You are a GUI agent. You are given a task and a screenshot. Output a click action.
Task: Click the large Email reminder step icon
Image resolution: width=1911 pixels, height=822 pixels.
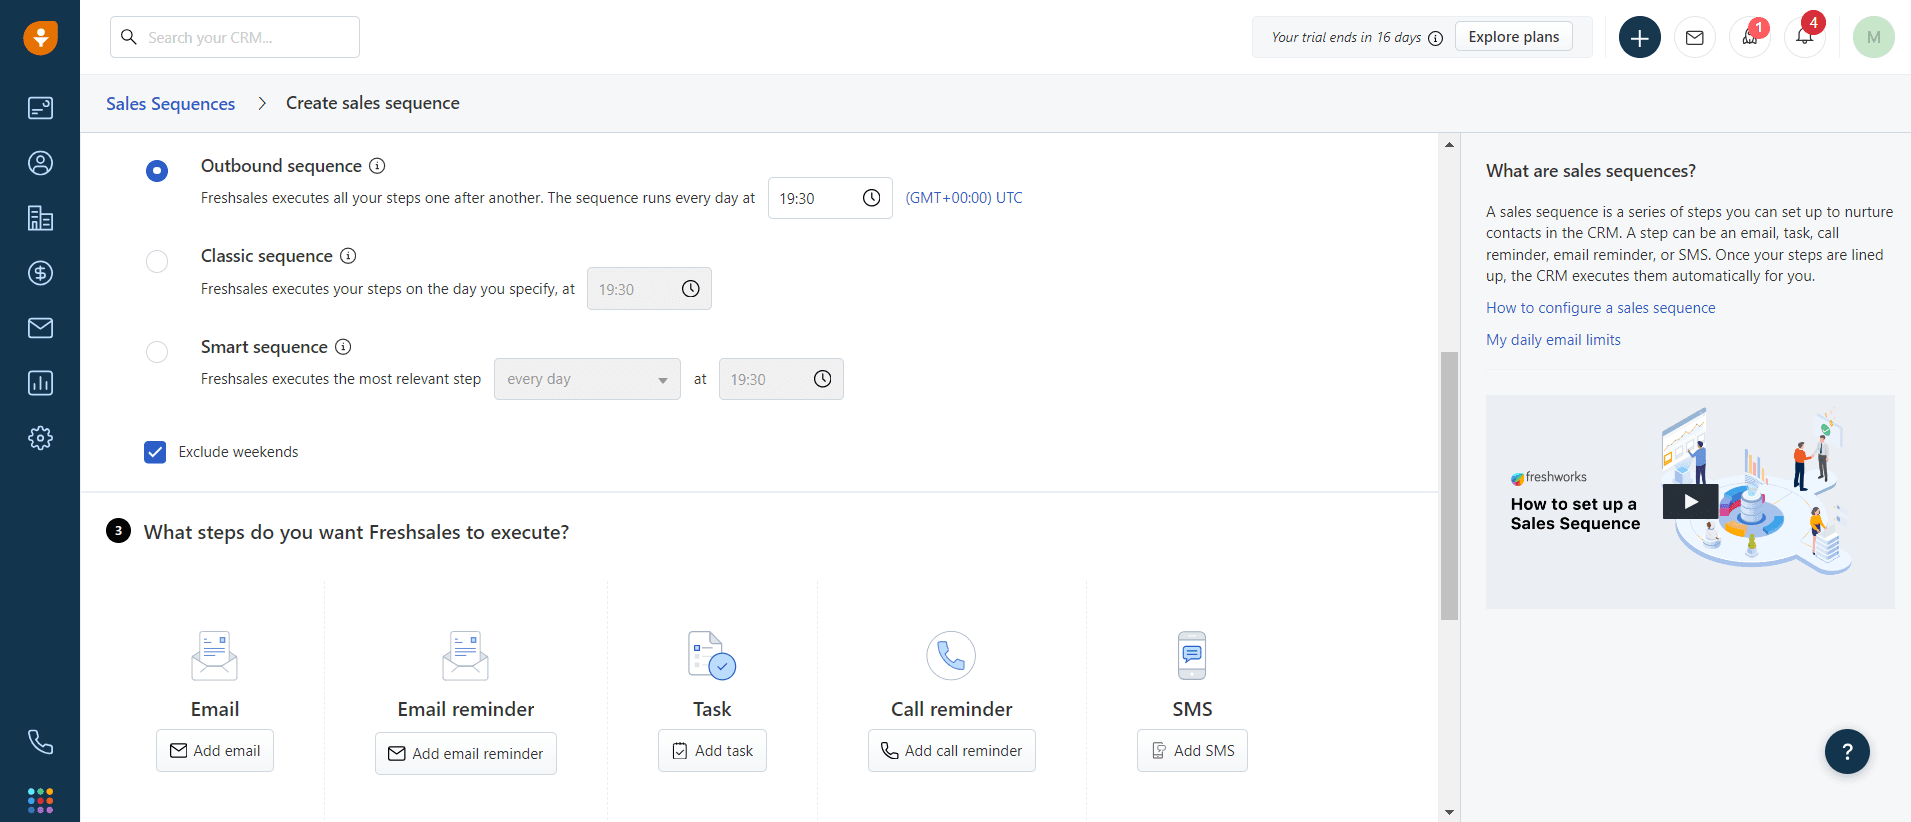click(x=465, y=656)
